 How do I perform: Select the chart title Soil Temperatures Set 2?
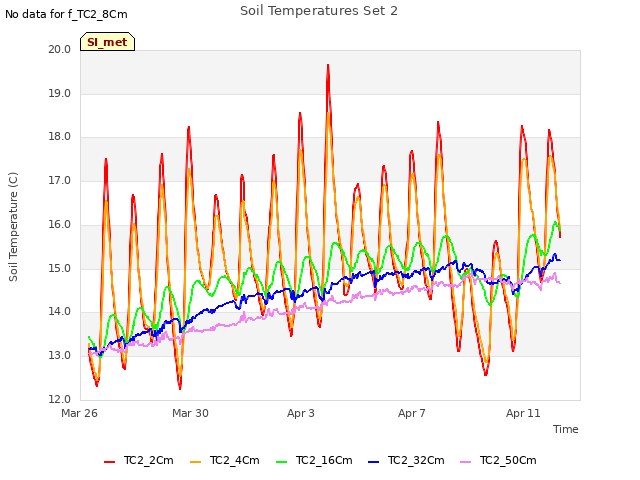(319, 11)
